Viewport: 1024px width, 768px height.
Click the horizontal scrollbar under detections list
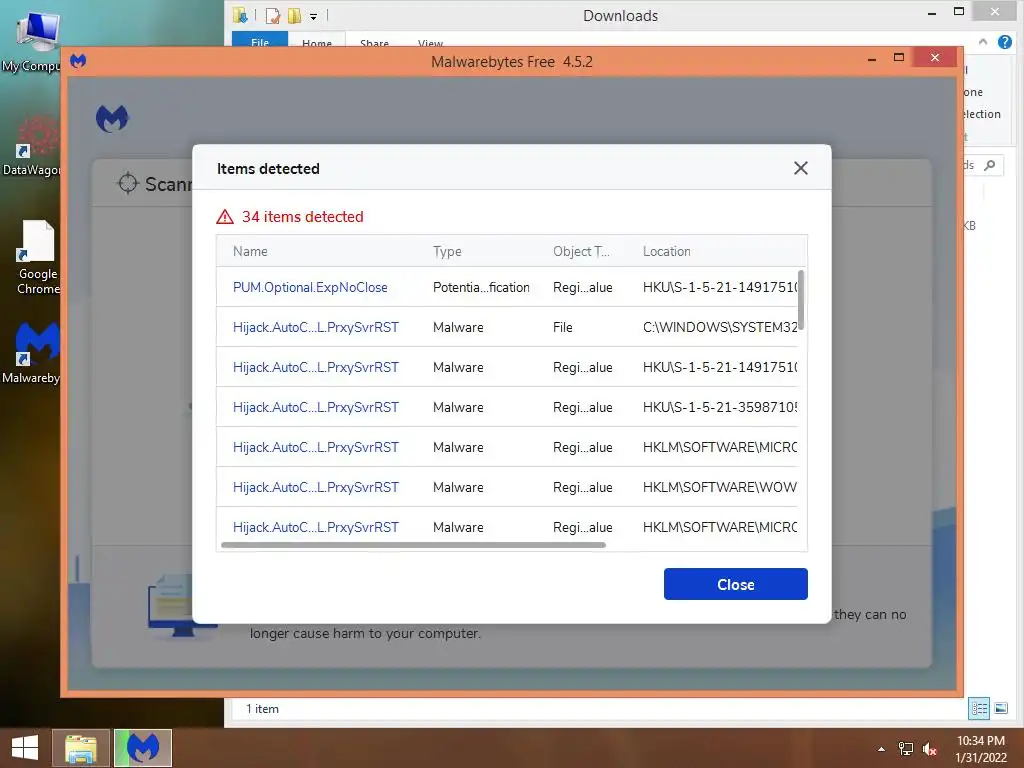[x=413, y=545]
